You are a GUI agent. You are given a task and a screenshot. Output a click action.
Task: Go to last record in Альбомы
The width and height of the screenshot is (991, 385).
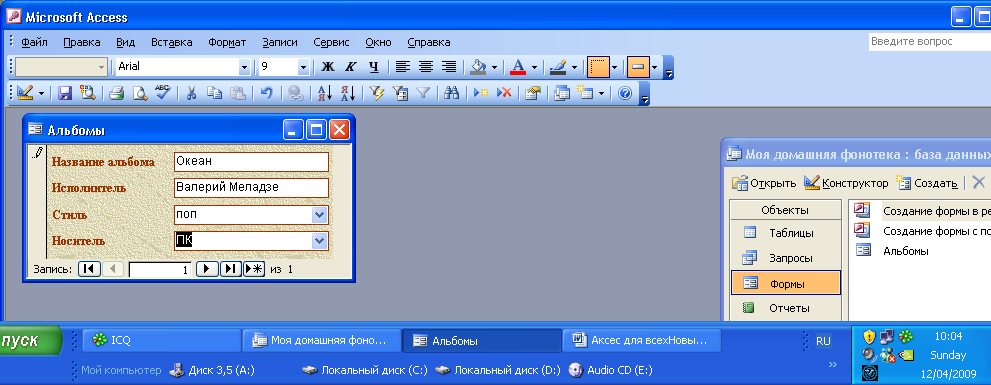pos(230,269)
